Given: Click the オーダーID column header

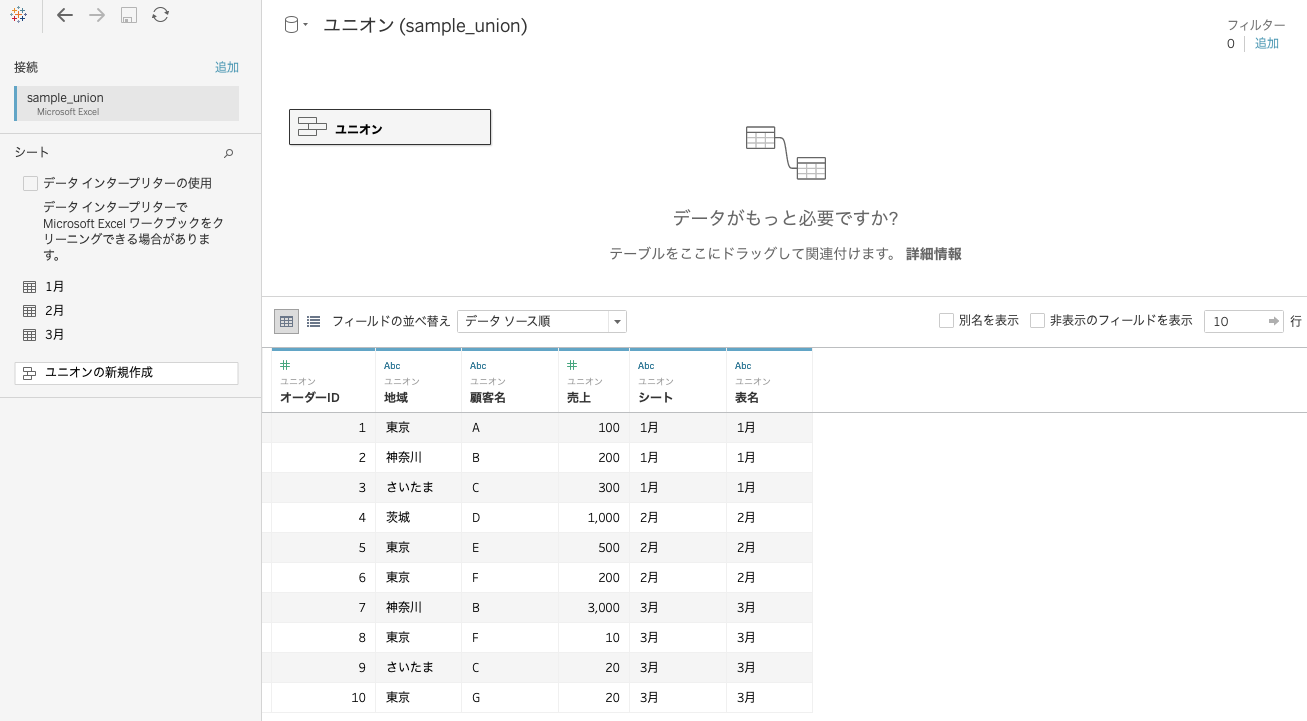Looking at the screenshot, I should 323,381.
